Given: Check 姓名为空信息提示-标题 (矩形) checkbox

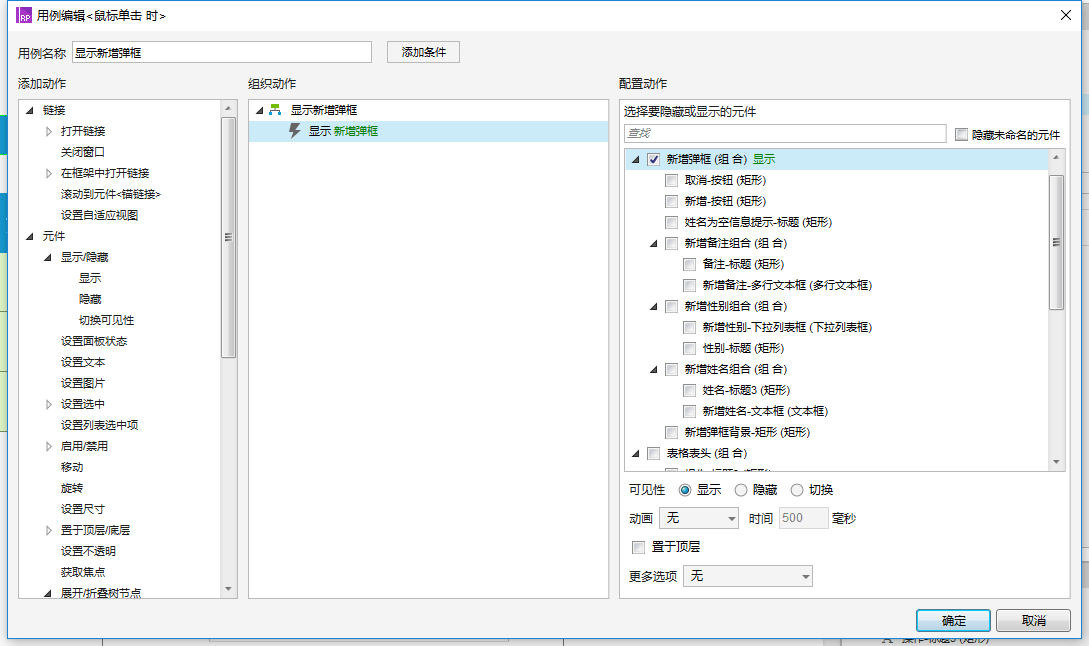Looking at the screenshot, I should click(x=672, y=222).
